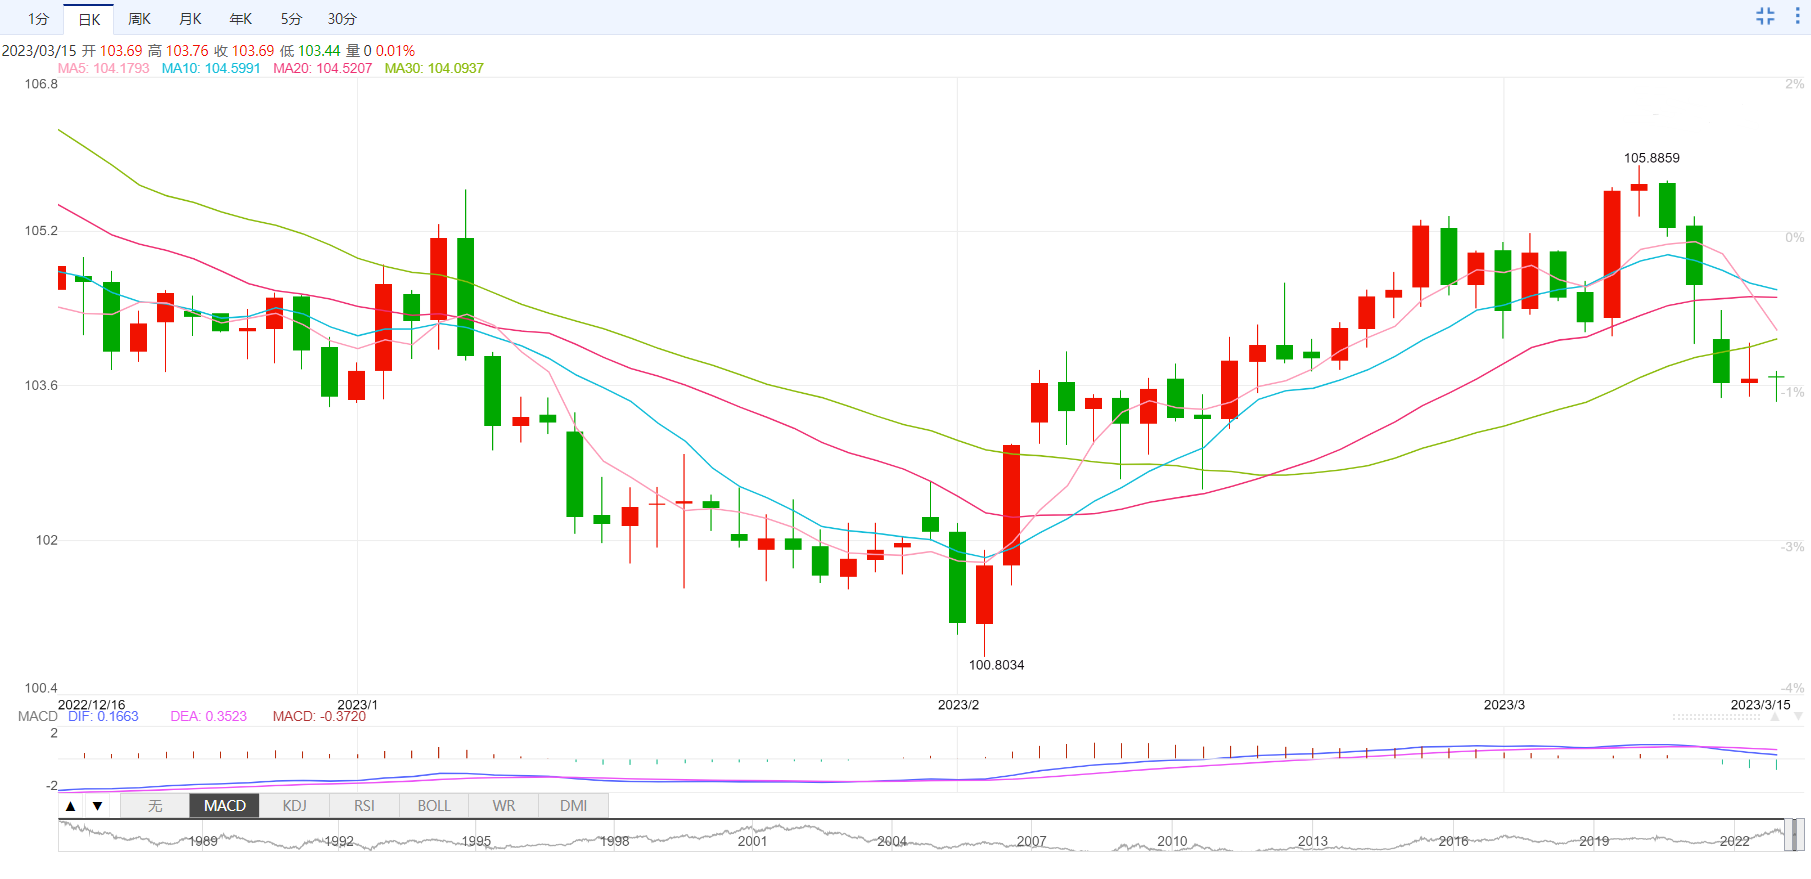
Task: Click 1995 on the overview timeline
Action: pos(476,841)
